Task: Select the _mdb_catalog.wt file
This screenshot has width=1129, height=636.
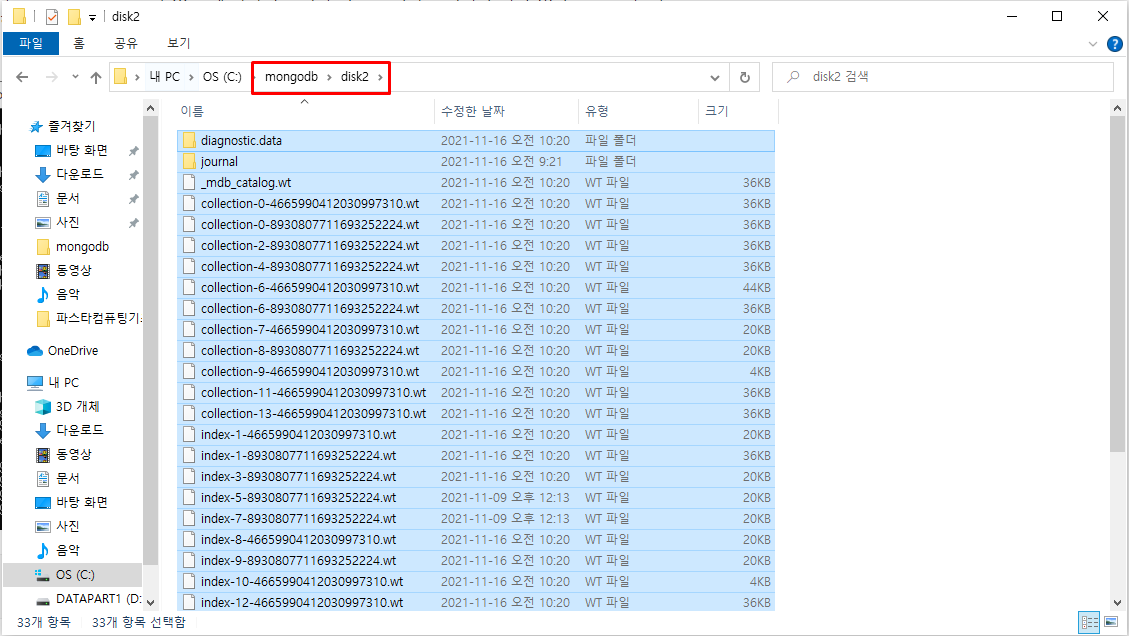Action: click(x=475, y=182)
